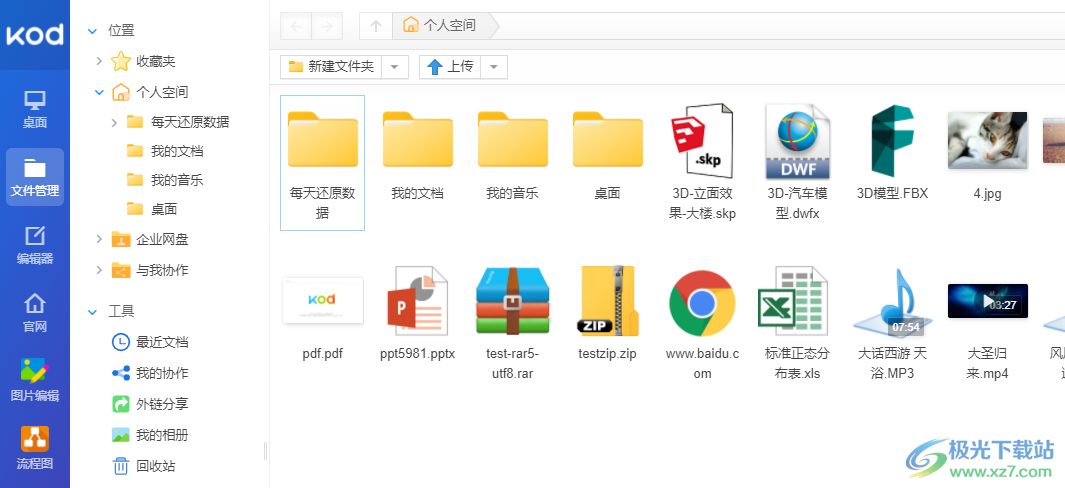The height and width of the screenshot is (488, 1065).
Task: Collapse the 个人空间 tree node
Action: [99, 92]
